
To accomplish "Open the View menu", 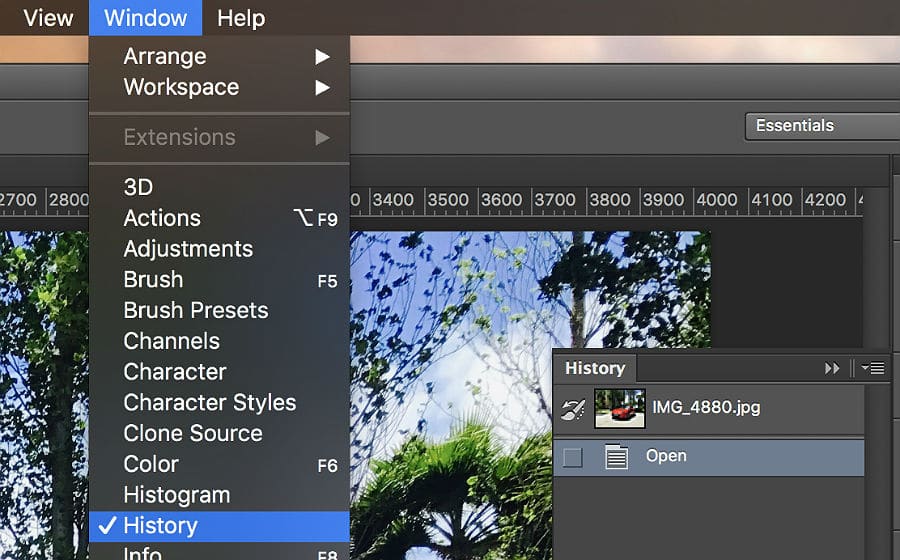I will pyautogui.click(x=48, y=18).
